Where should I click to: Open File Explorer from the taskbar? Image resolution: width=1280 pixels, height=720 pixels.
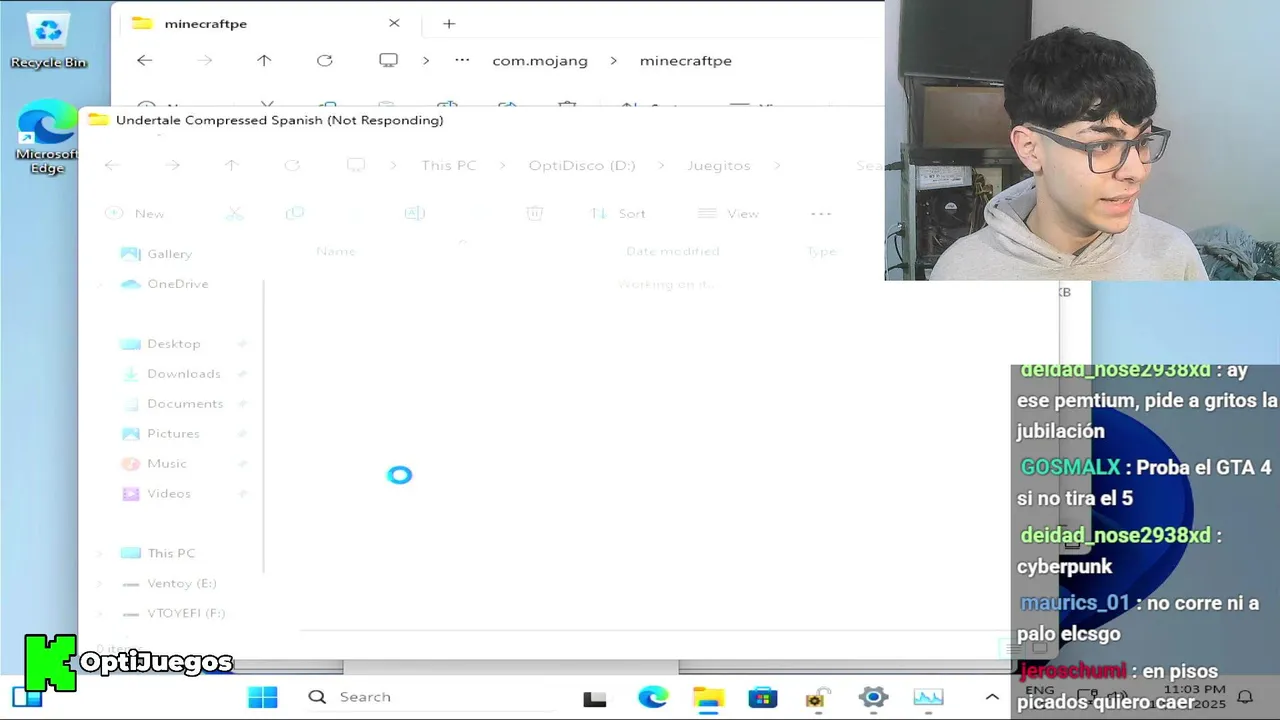pos(708,697)
